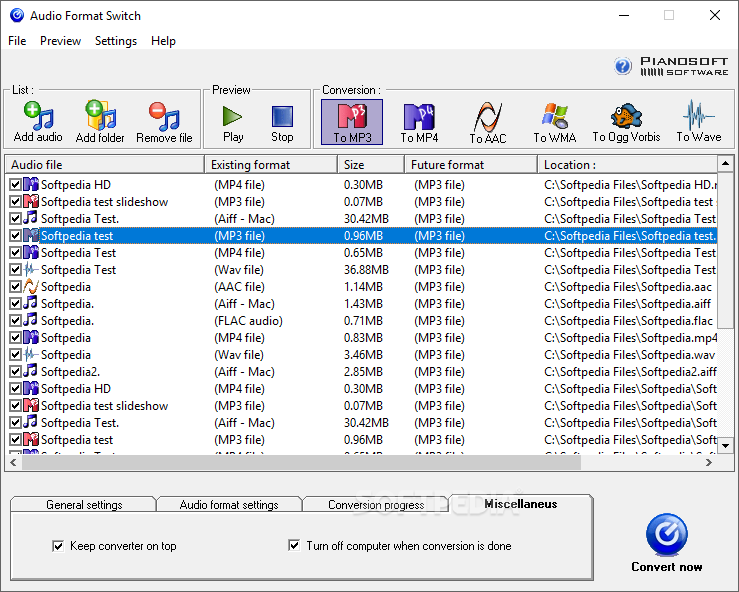Uncheck the 1.43MB Aiff row checkbox
The width and height of the screenshot is (739, 592).
coord(15,304)
